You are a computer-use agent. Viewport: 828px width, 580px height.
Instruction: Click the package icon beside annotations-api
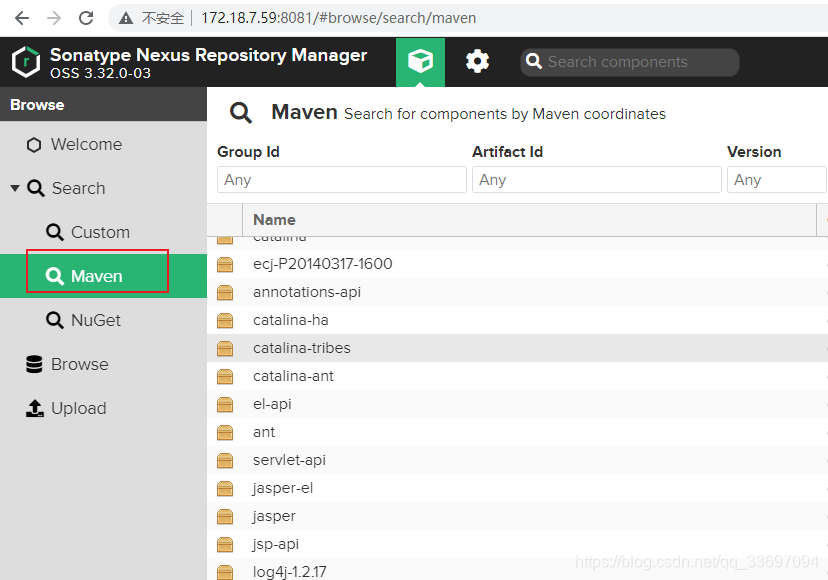coord(225,292)
